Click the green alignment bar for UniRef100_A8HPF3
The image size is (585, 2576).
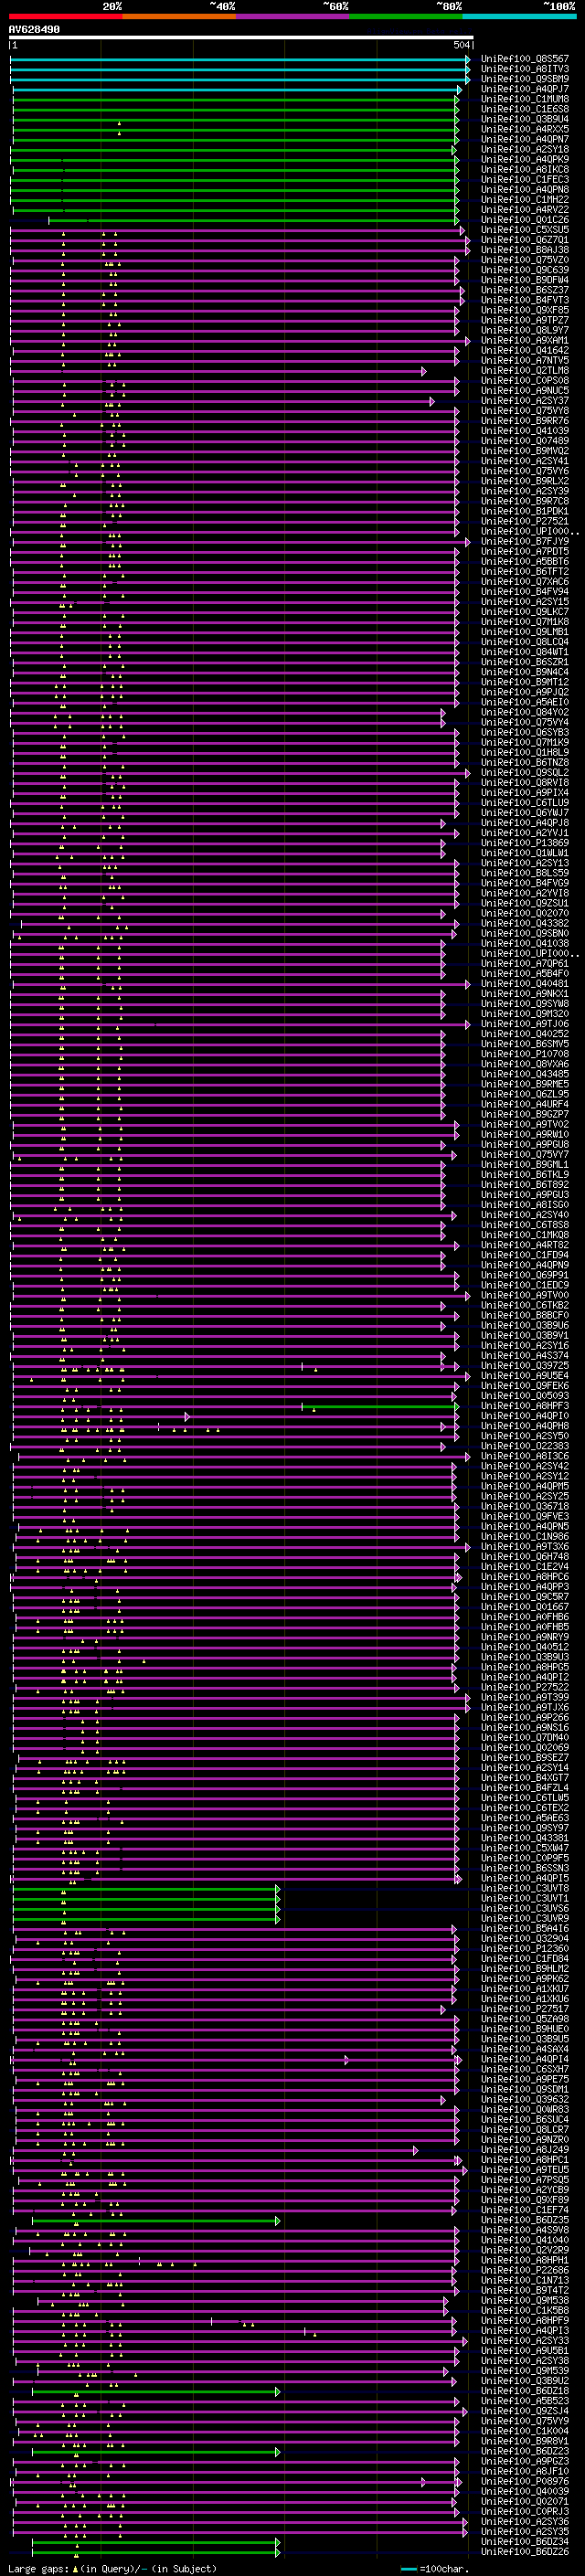[x=380, y=1406]
